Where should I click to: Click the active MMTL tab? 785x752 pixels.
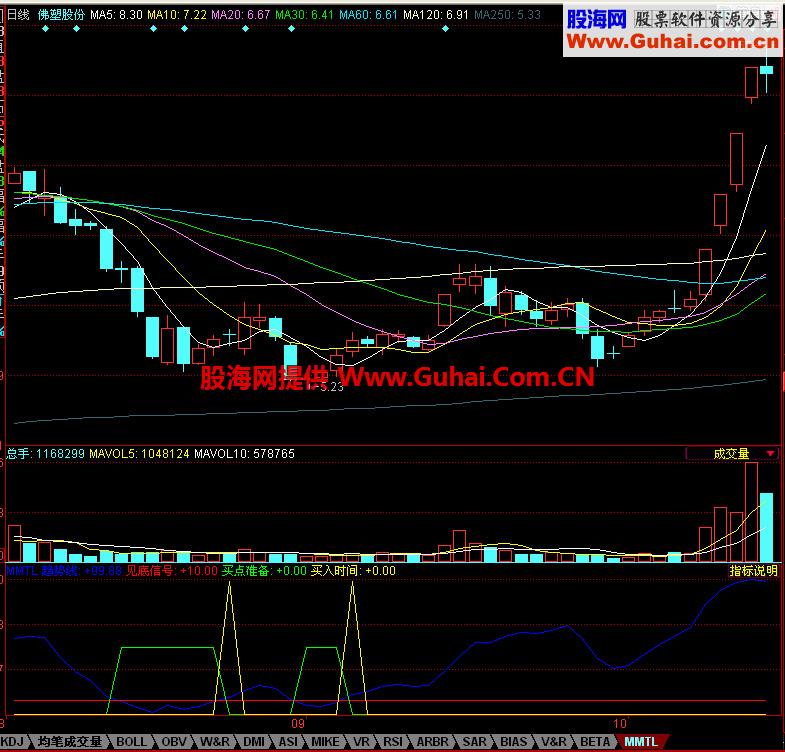[x=641, y=741]
